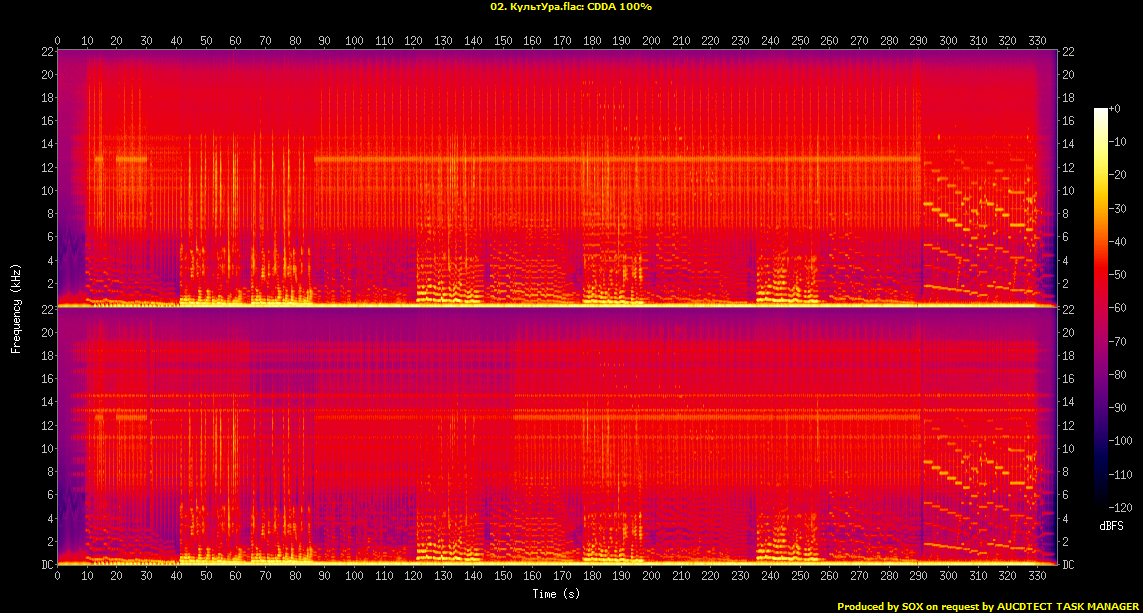Image resolution: width=1143 pixels, height=613 pixels.
Task: Click the bottom-left 'DC' frequency label
Action: 46,565
